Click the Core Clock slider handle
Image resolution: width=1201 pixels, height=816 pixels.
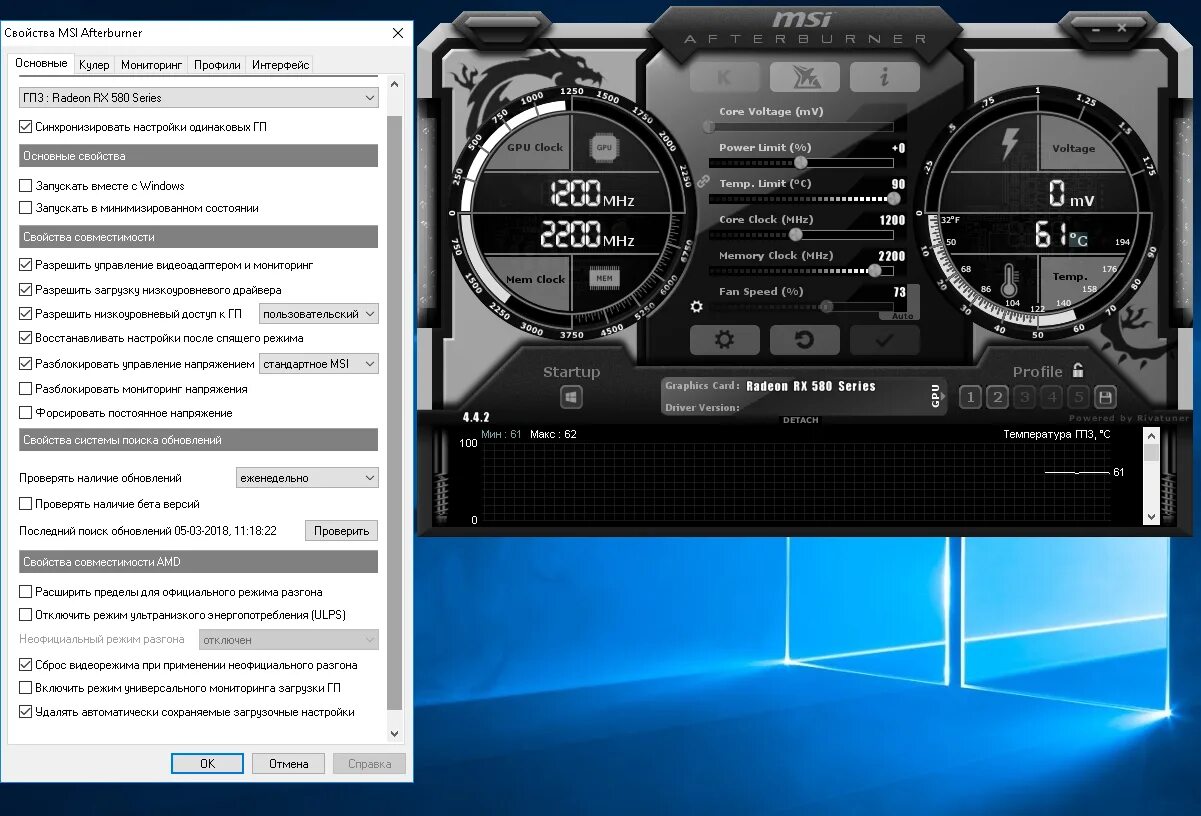tap(796, 235)
